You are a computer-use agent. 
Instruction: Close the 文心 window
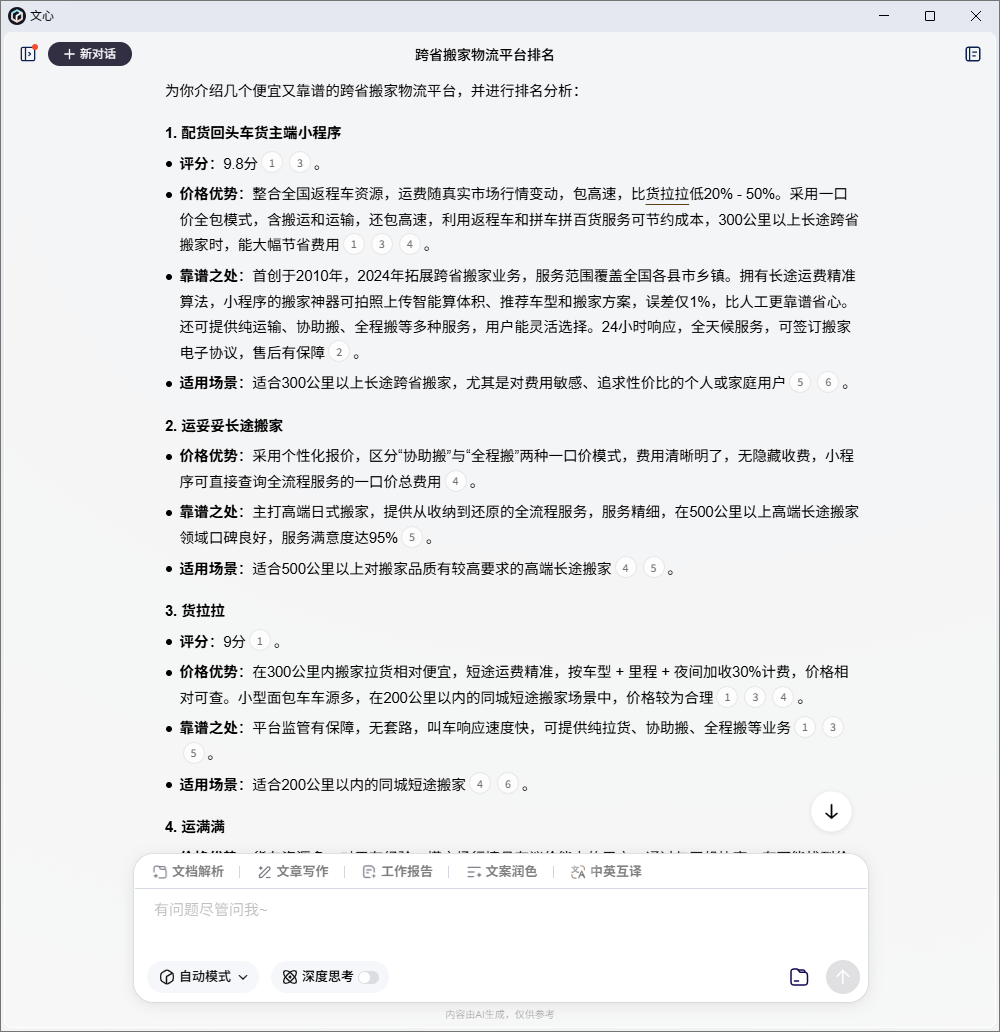click(976, 16)
